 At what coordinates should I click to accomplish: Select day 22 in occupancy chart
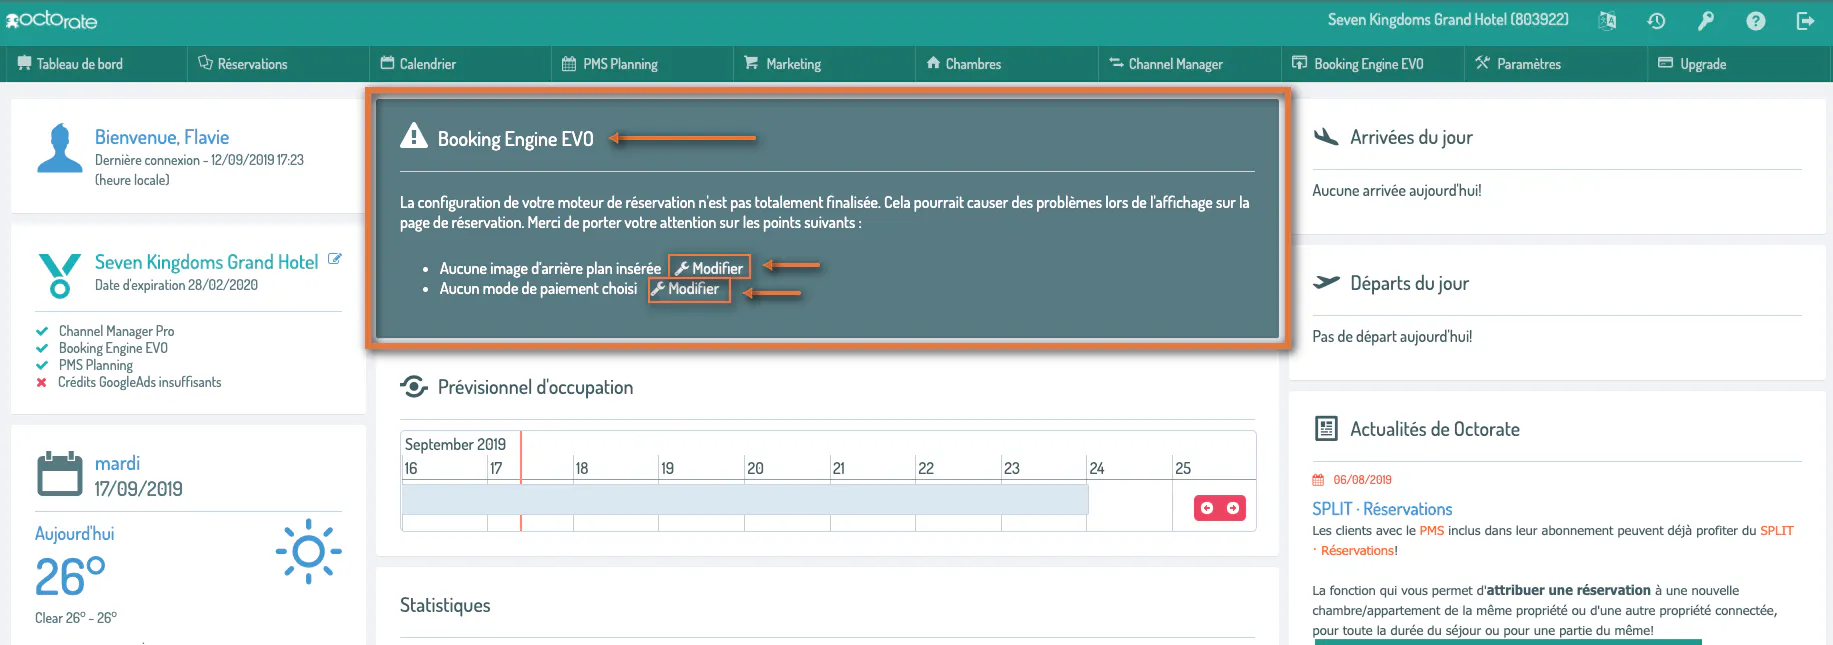[926, 468]
